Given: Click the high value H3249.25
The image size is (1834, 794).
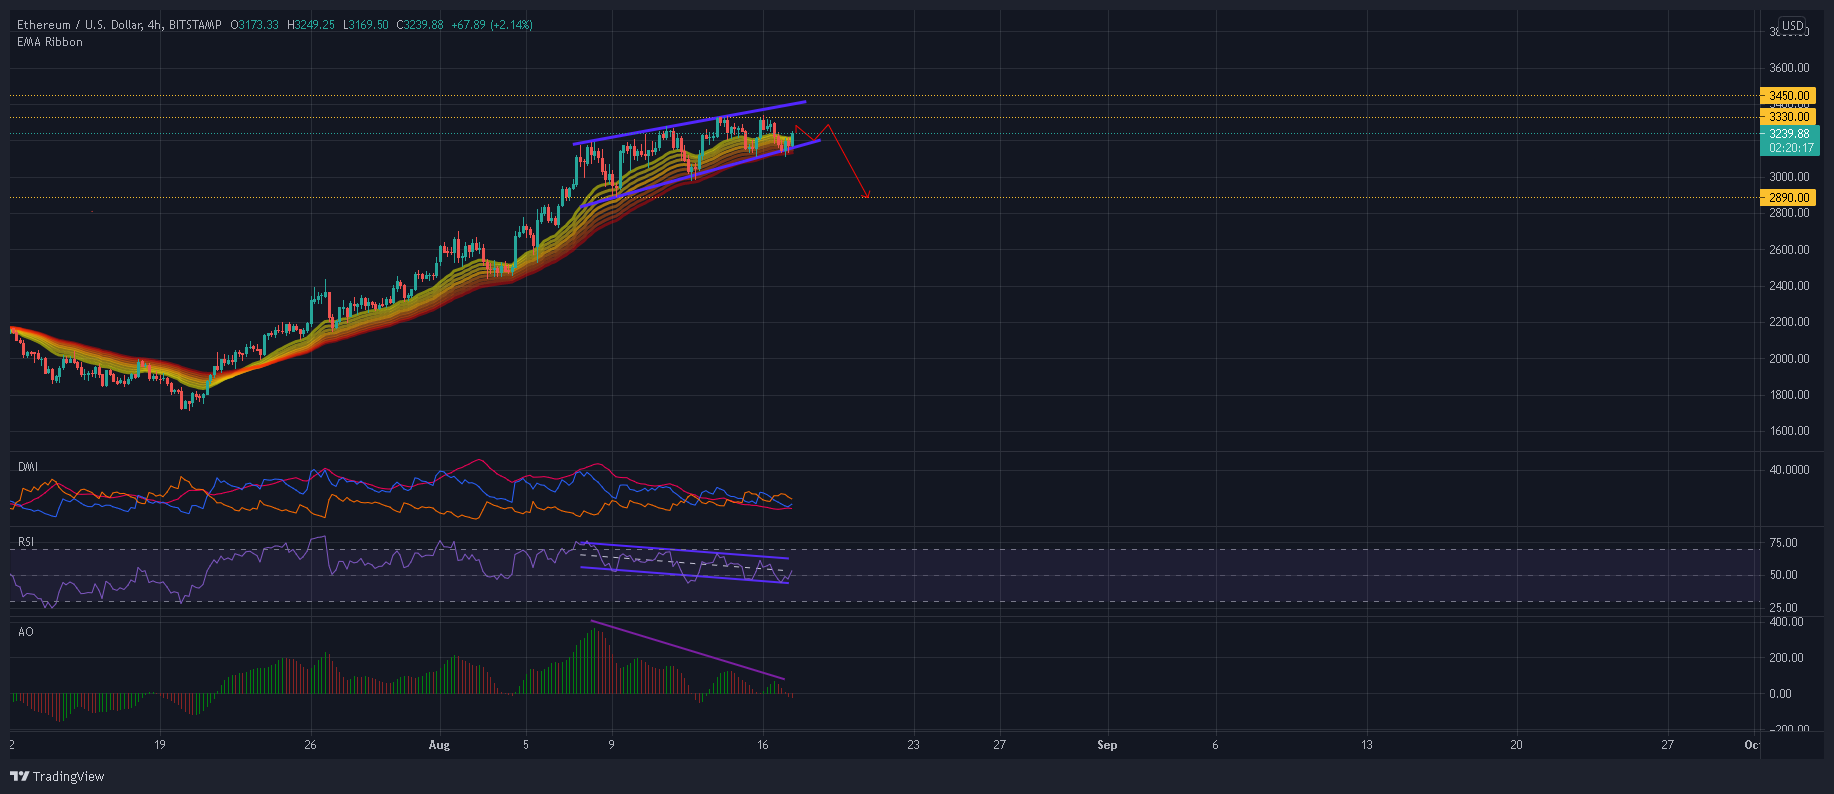Looking at the screenshot, I should (311, 25).
